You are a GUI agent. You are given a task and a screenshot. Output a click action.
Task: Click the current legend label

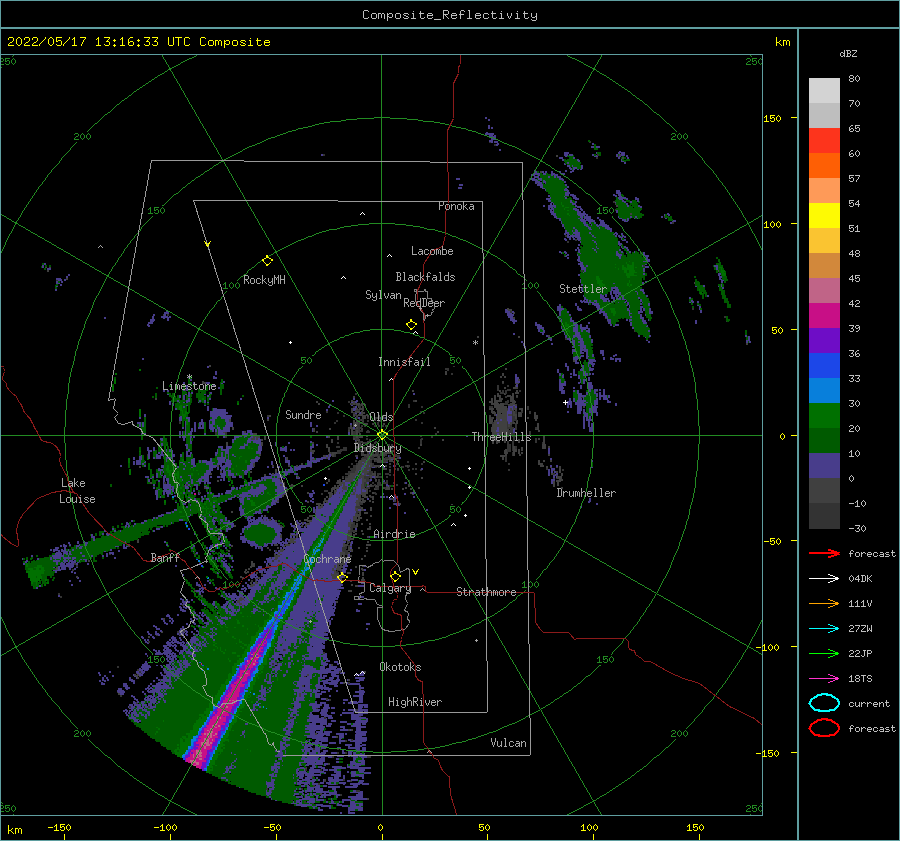coord(869,703)
